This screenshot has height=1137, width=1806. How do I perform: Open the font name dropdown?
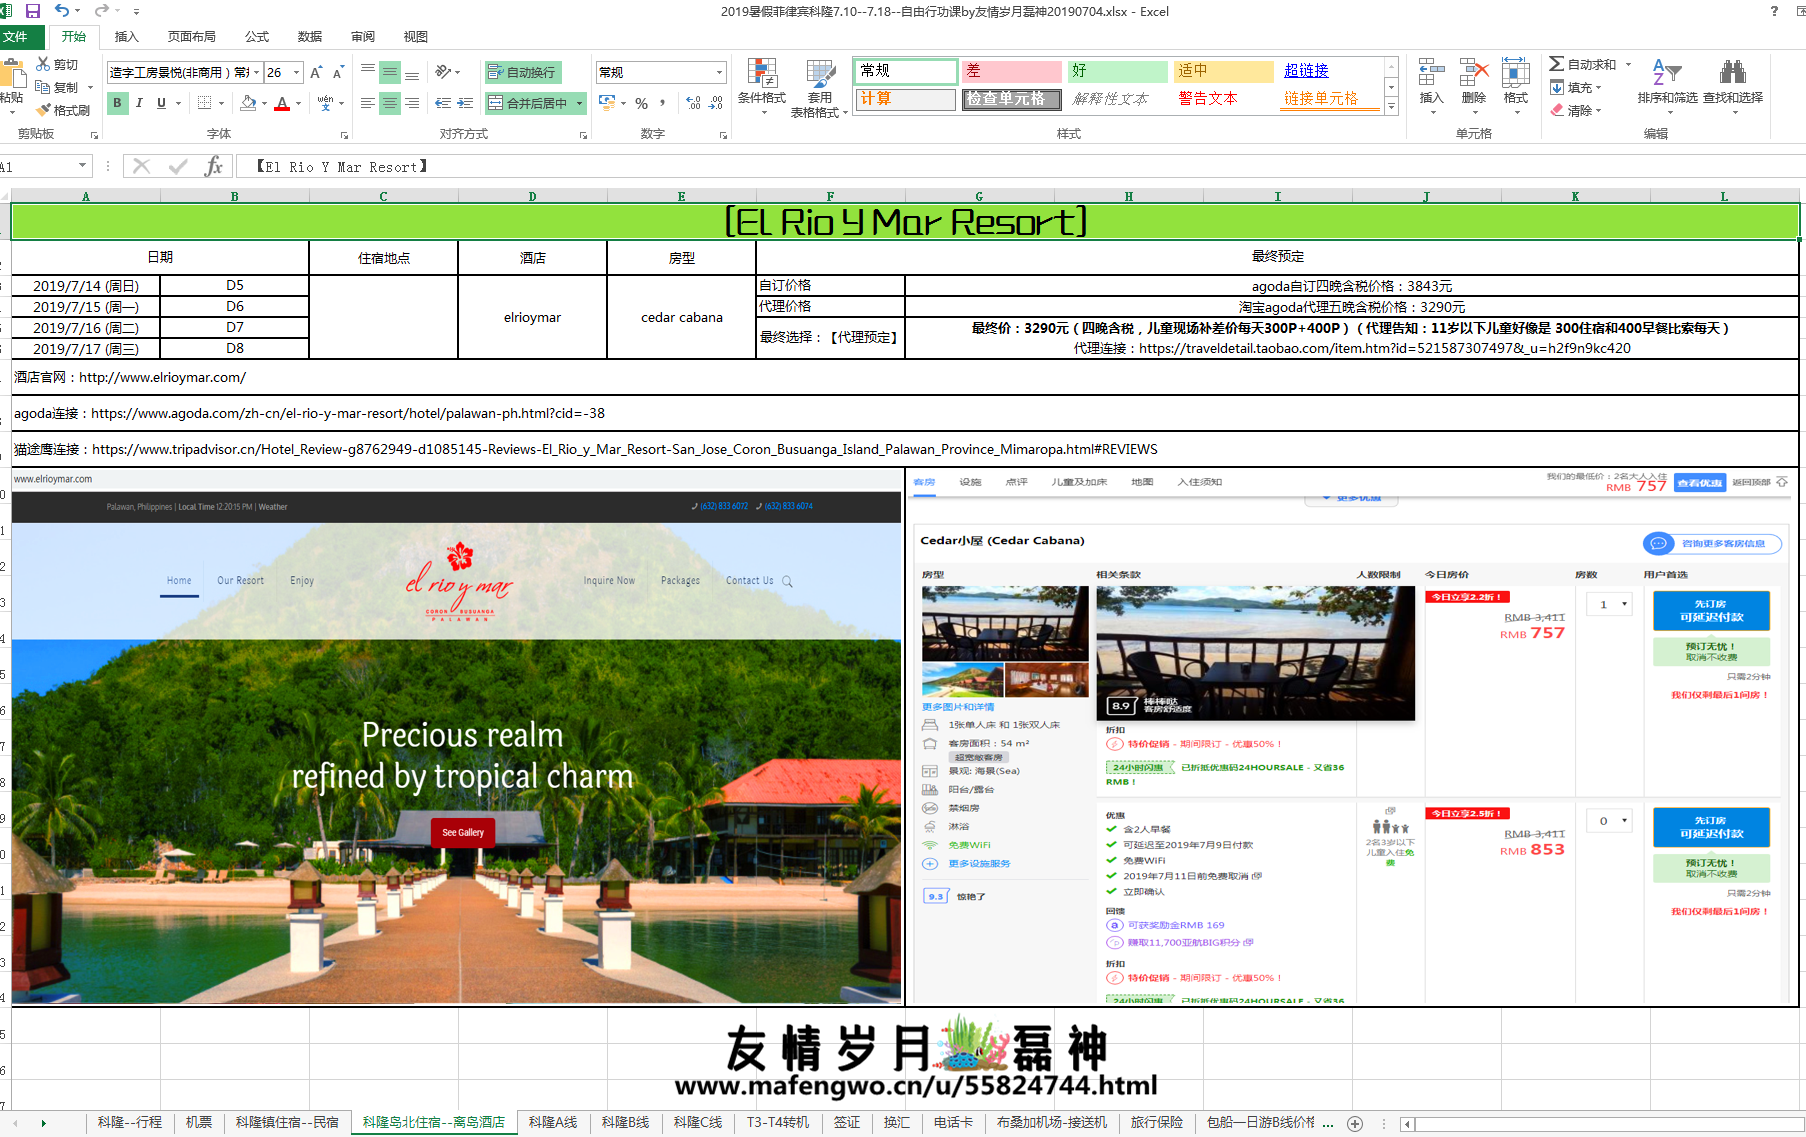[x=257, y=72]
